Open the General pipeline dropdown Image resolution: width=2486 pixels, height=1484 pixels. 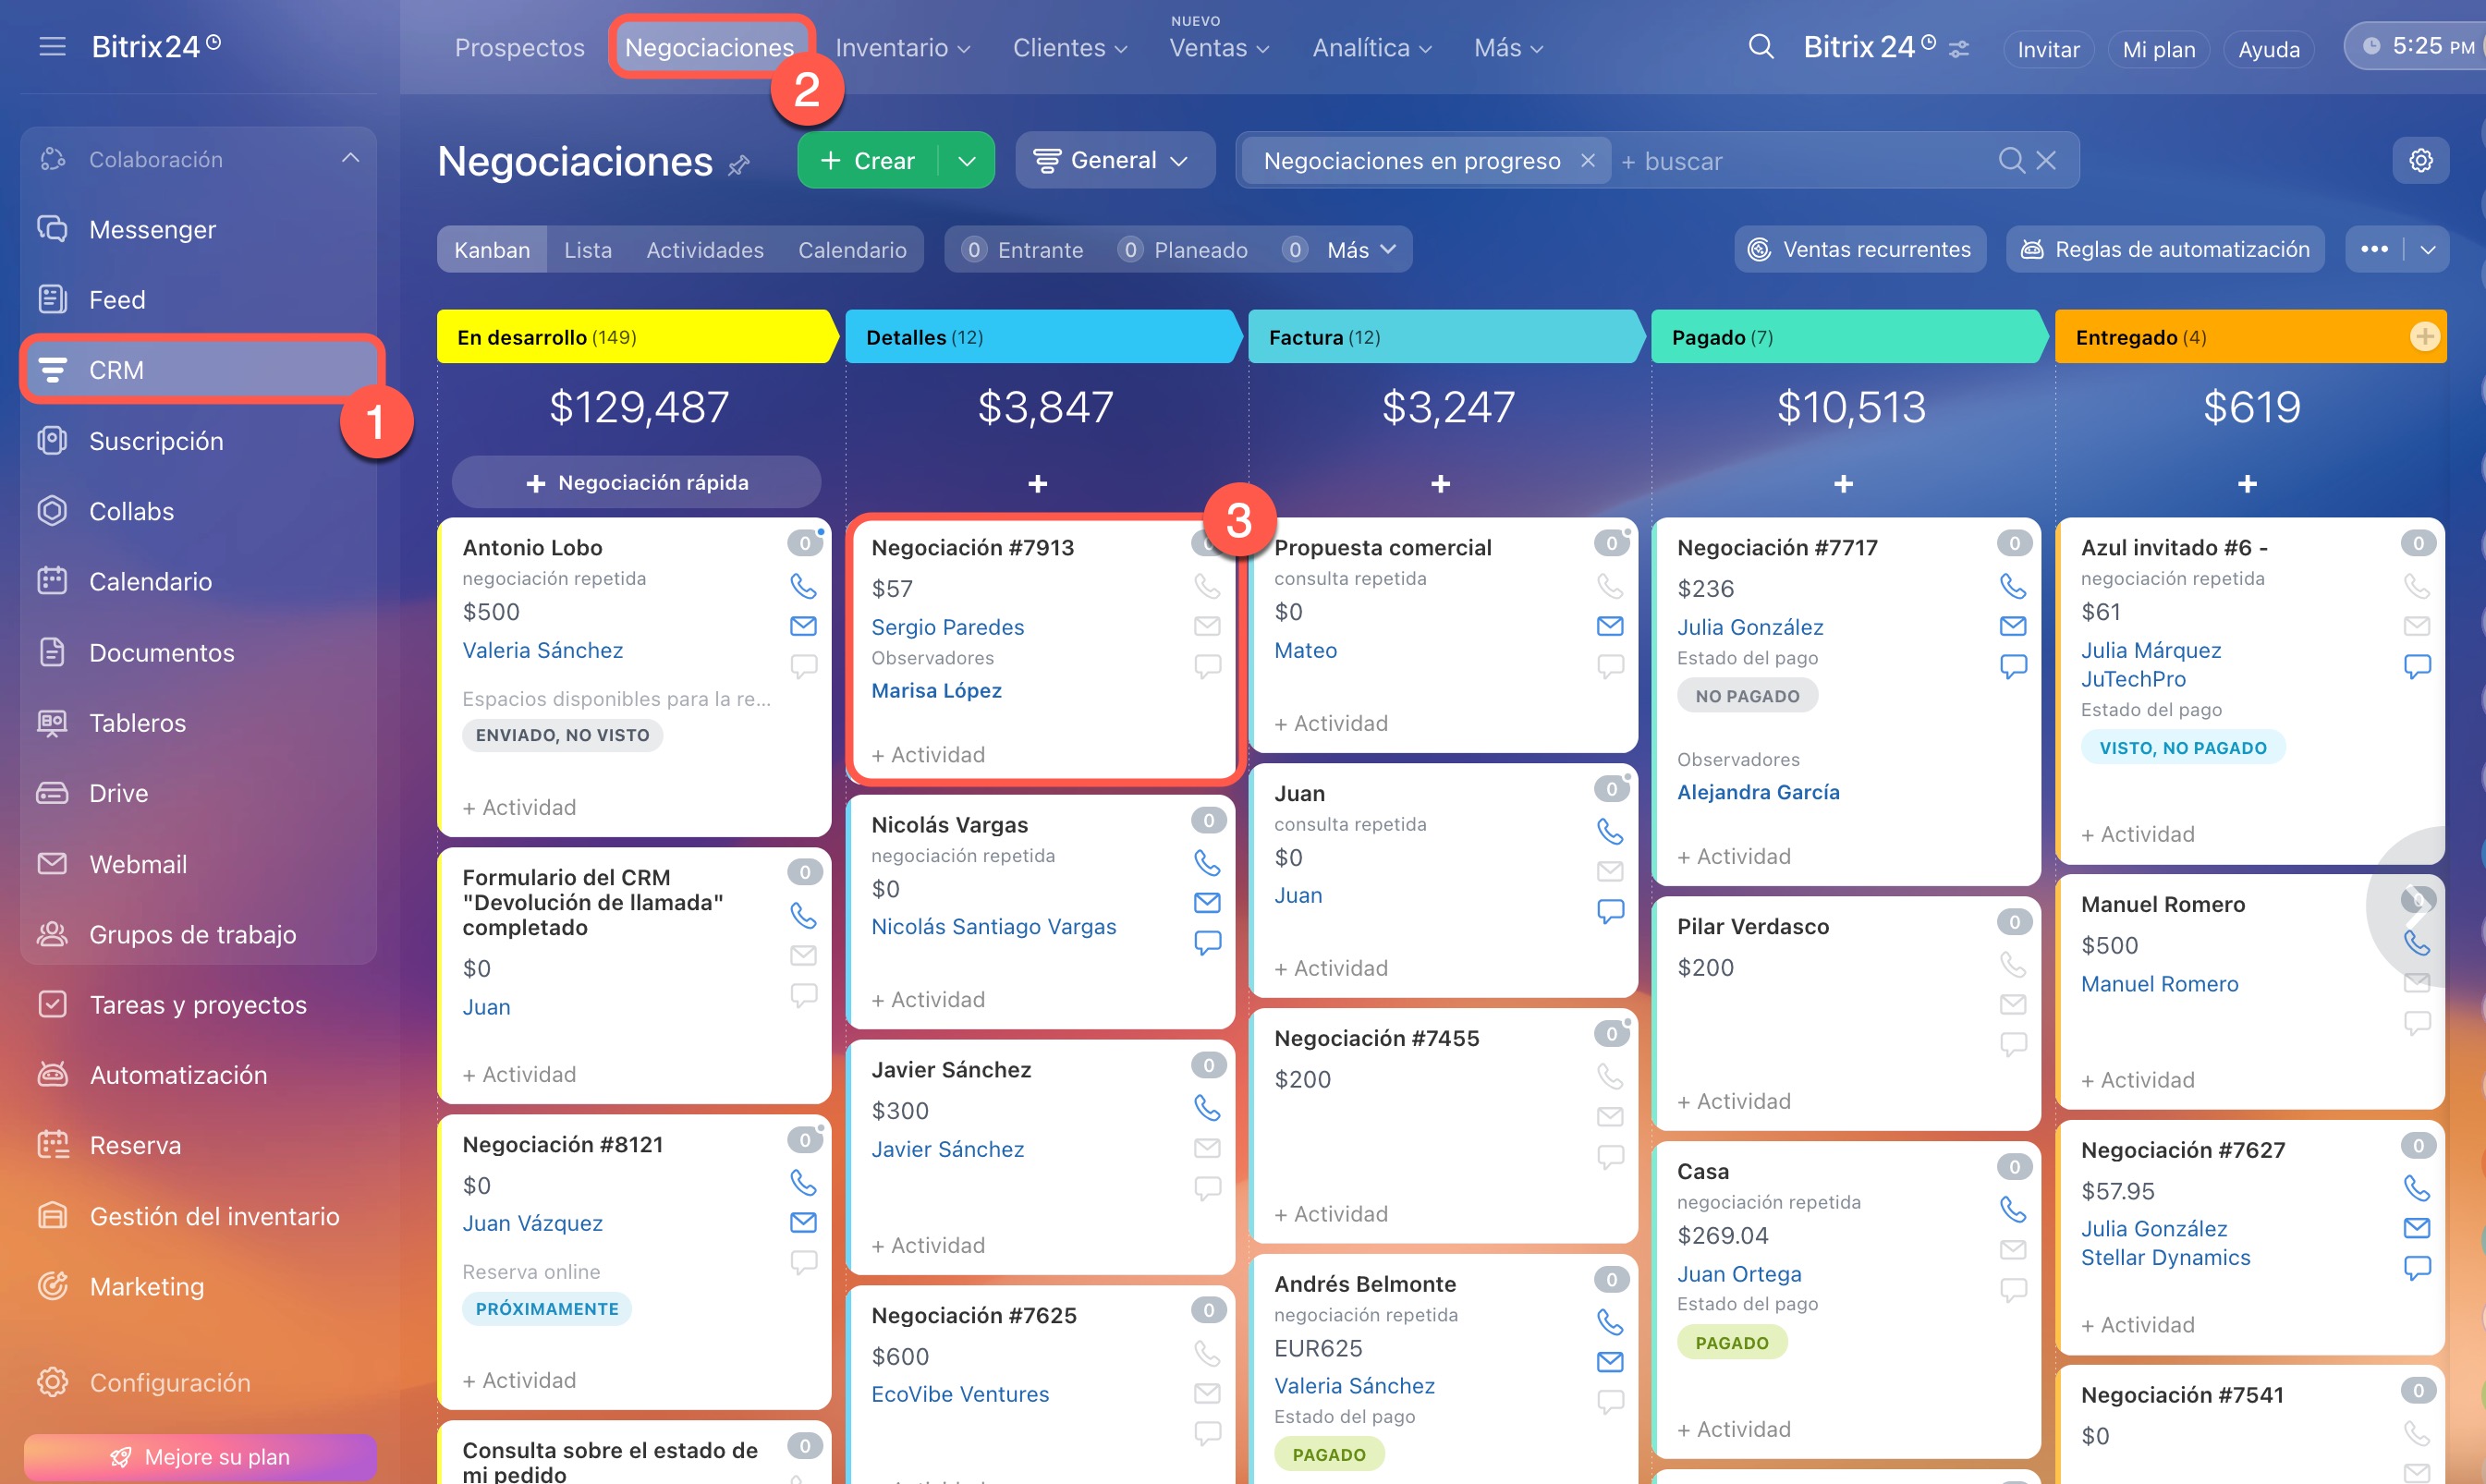1113,160
